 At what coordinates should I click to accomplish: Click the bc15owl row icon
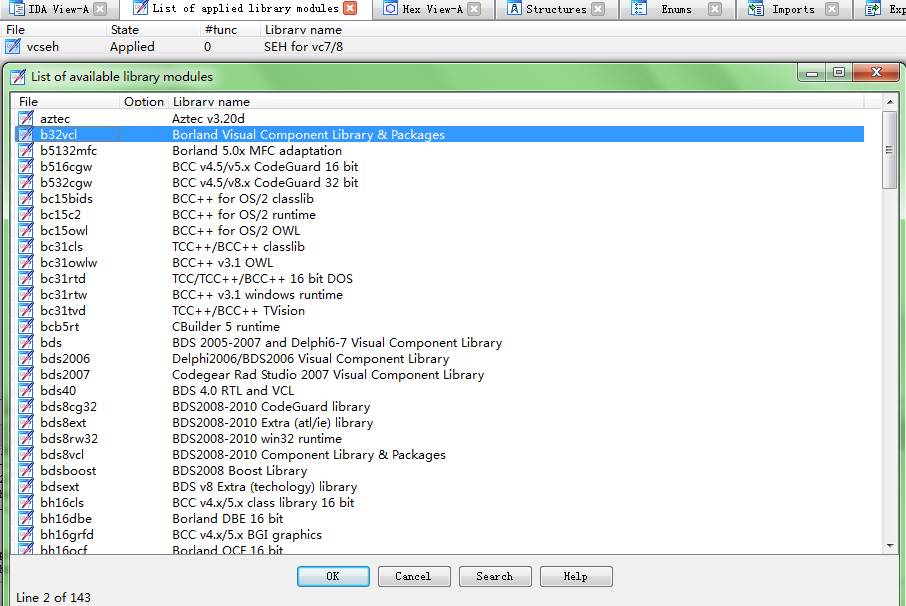25,230
